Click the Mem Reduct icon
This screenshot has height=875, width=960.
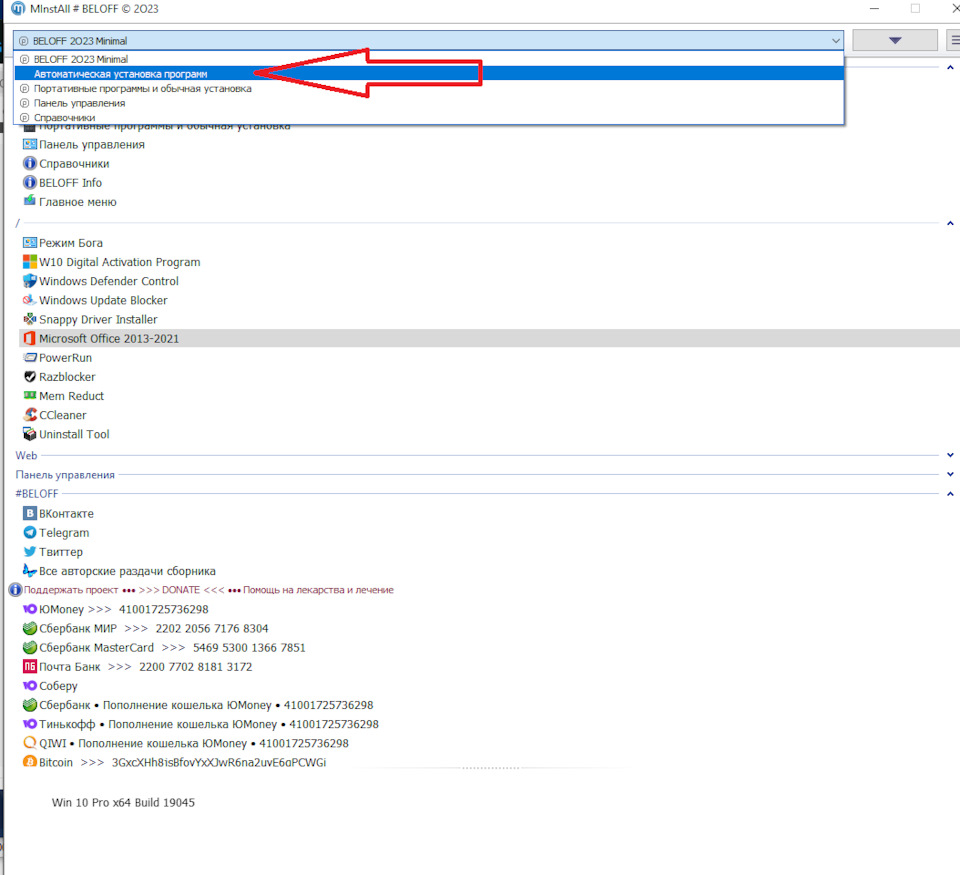pyautogui.click(x=29, y=396)
